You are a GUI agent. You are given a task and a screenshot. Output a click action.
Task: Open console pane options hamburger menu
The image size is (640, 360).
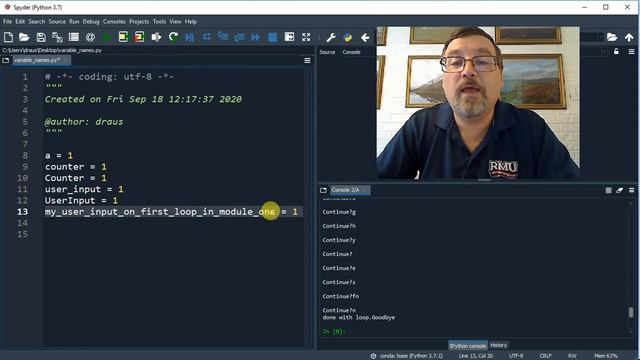coord(631,190)
